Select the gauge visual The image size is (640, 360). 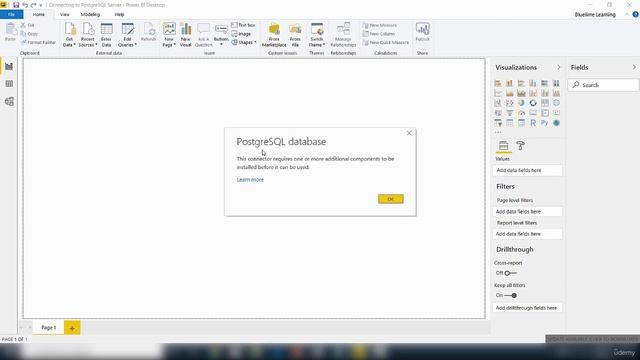[x=521, y=113]
